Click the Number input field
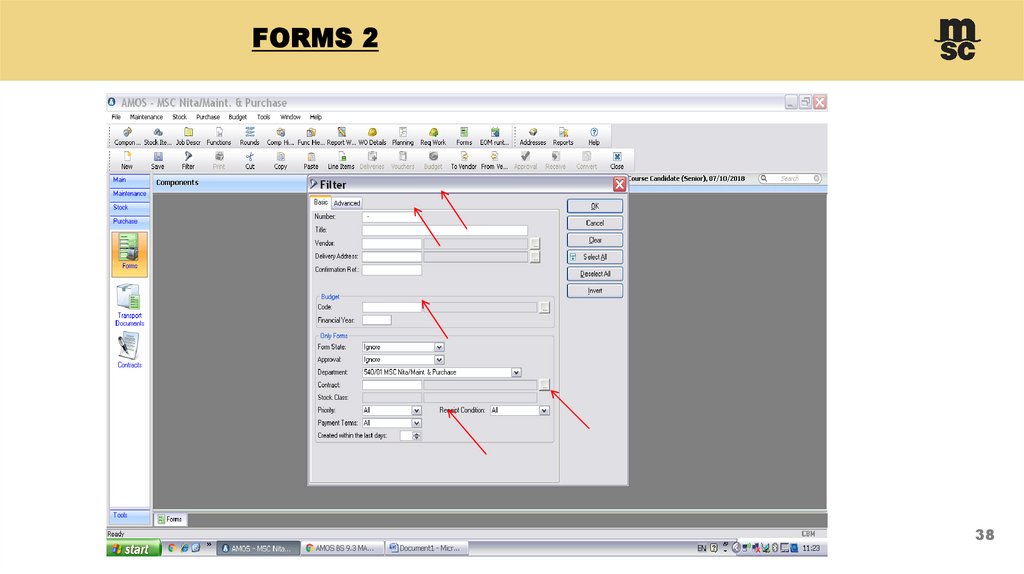 coord(392,217)
